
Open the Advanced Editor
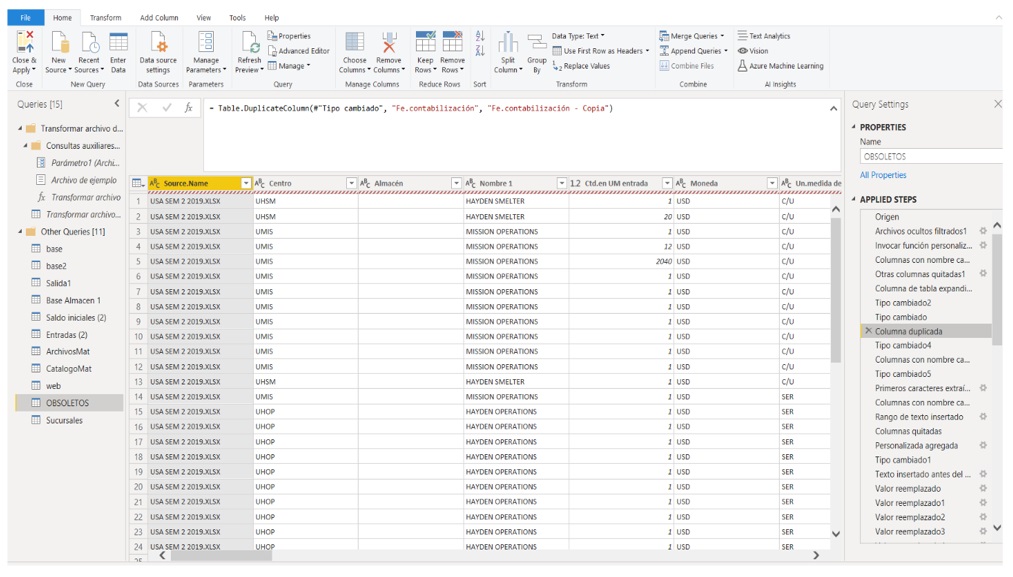coord(299,51)
